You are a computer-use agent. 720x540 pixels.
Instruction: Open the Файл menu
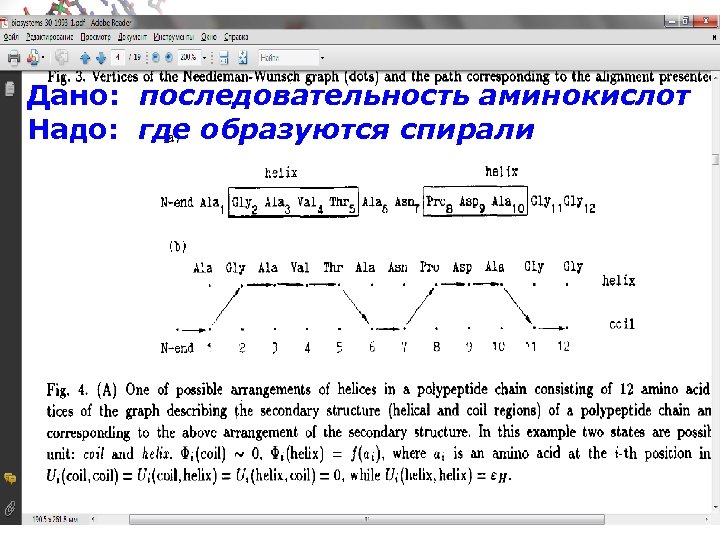point(11,37)
